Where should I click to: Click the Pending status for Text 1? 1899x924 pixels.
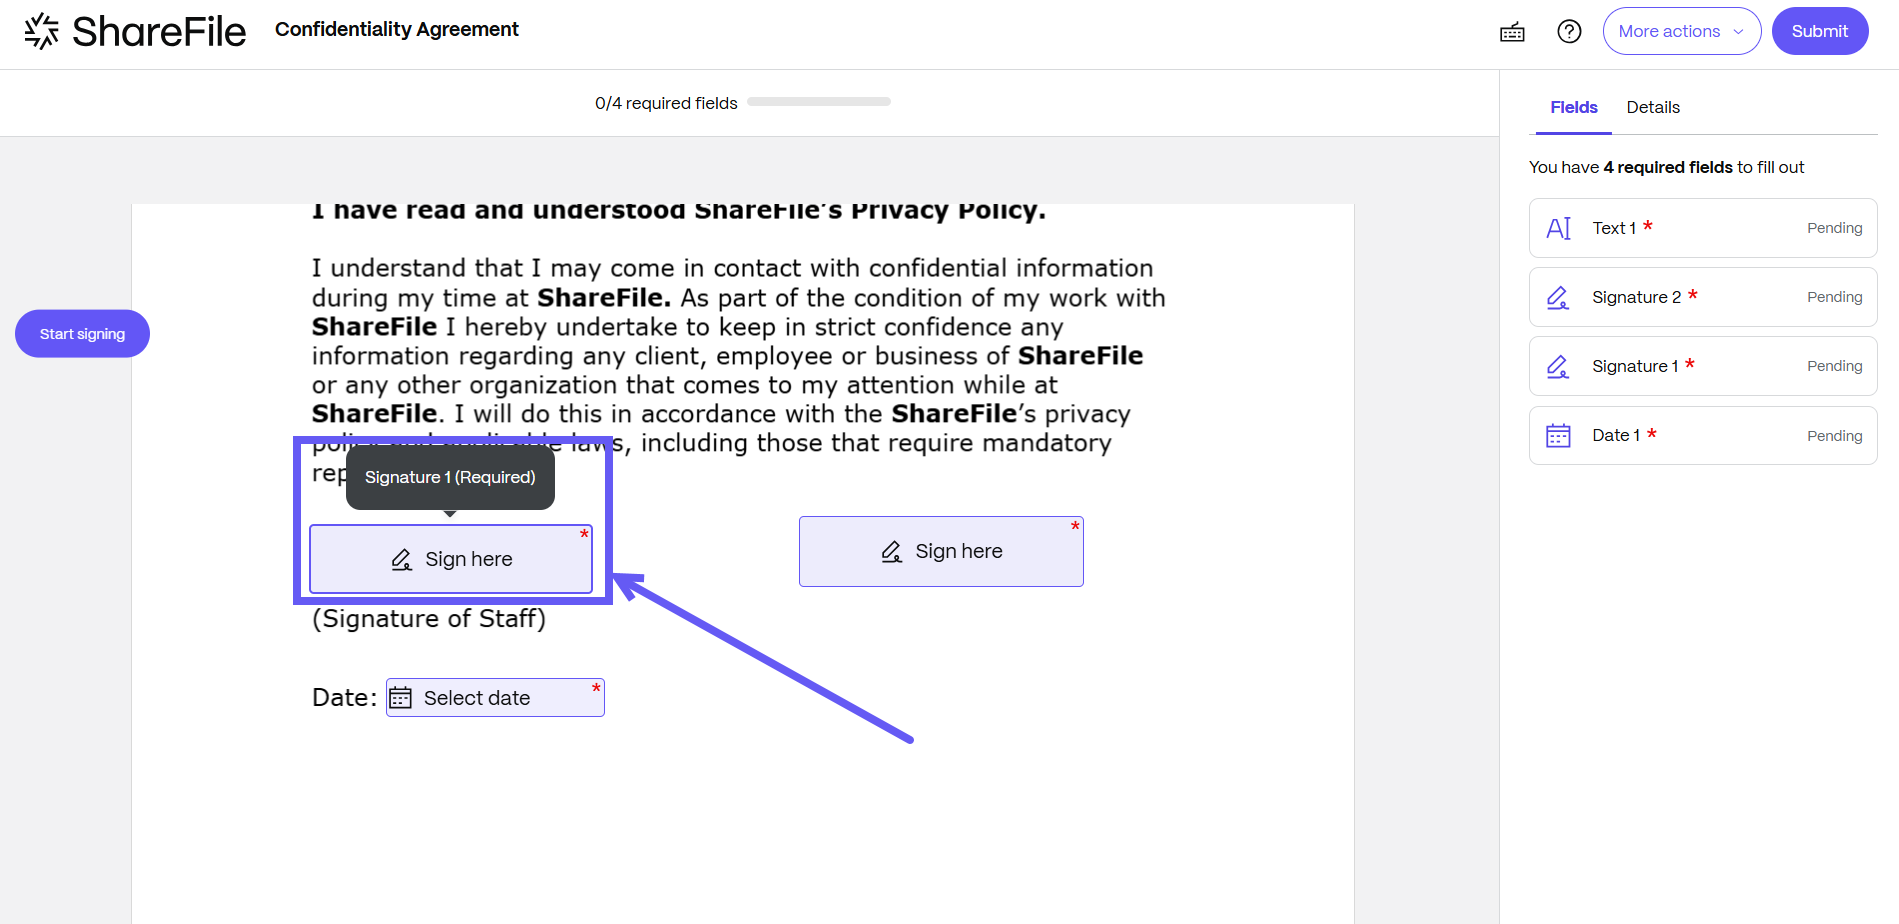click(1834, 228)
